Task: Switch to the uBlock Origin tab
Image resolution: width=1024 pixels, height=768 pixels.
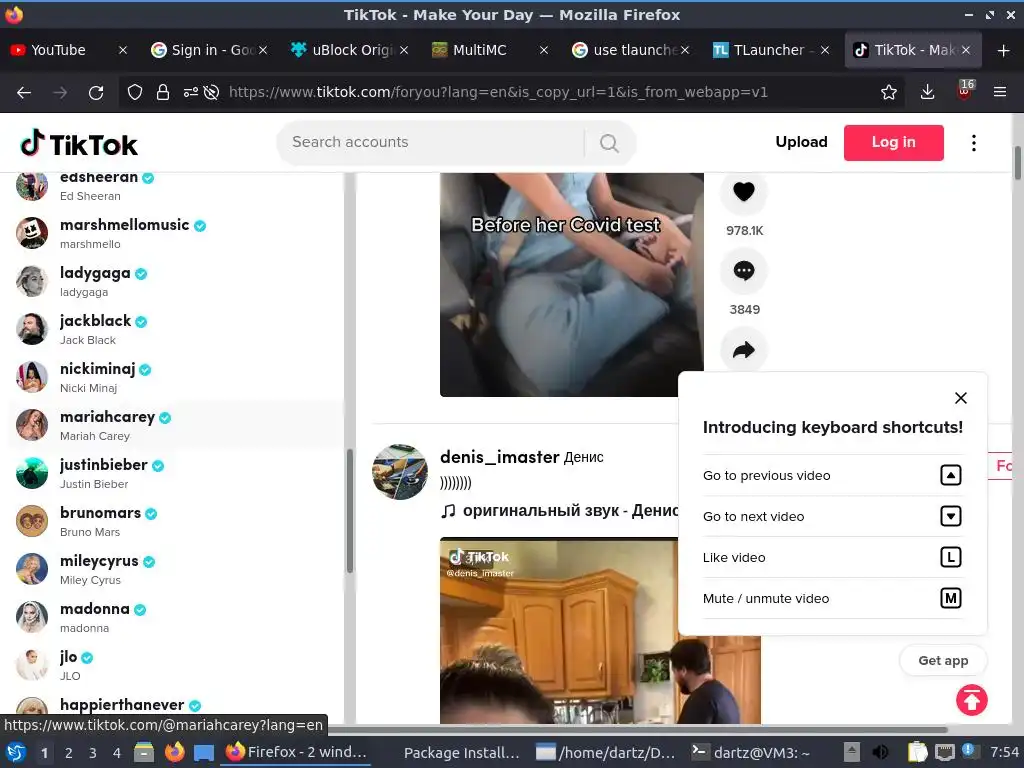Action: (349, 50)
